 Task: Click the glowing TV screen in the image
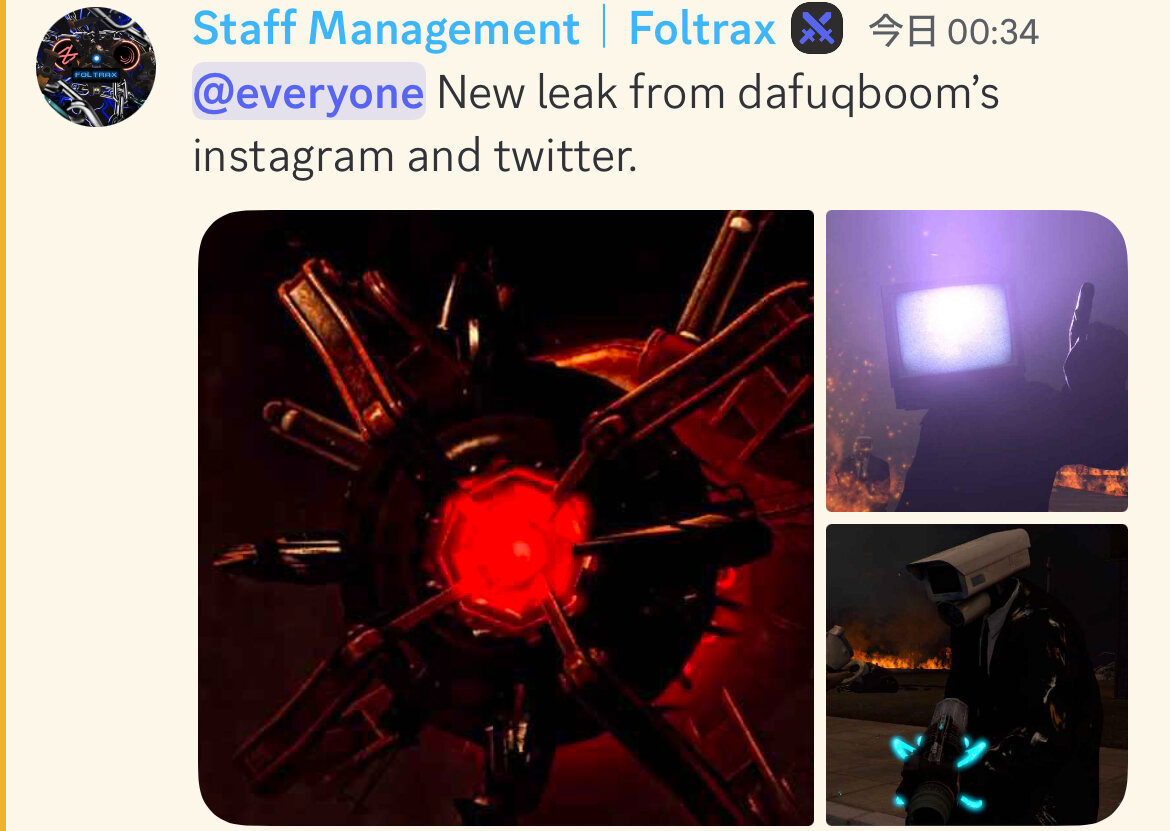(953, 328)
